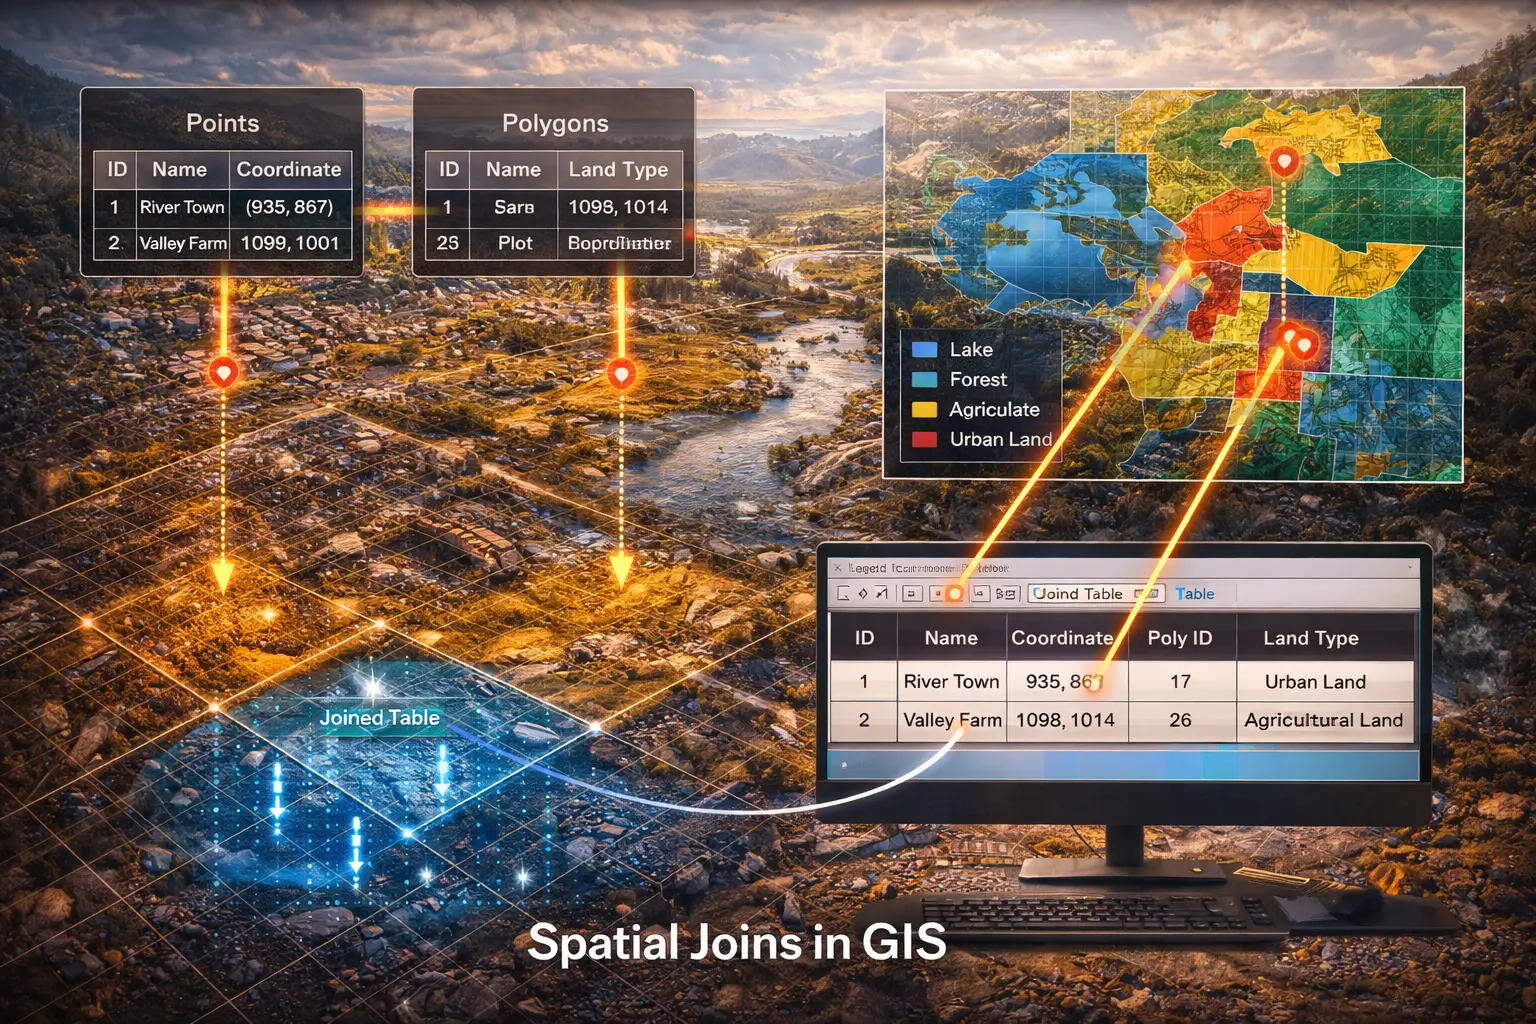
Task: Click the red map pin below the Points table
Action: (x=222, y=373)
